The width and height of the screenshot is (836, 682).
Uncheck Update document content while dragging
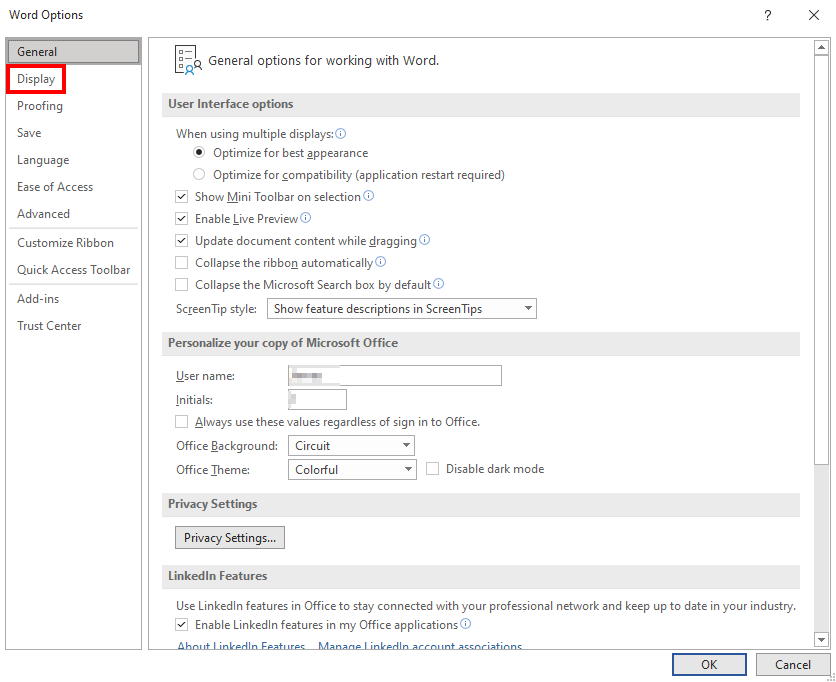pos(182,240)
